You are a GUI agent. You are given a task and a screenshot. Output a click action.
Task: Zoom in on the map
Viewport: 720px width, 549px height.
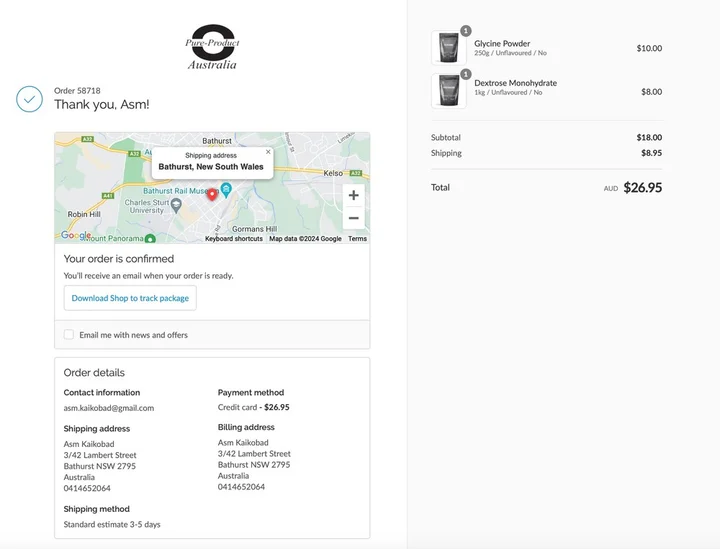(353, 195)
